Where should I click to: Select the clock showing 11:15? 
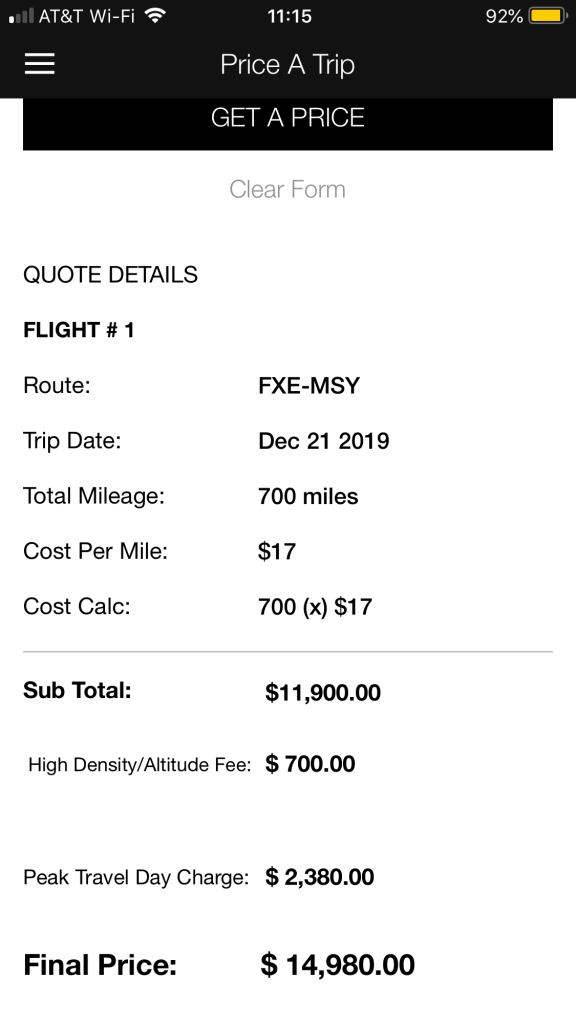(288, 15)
